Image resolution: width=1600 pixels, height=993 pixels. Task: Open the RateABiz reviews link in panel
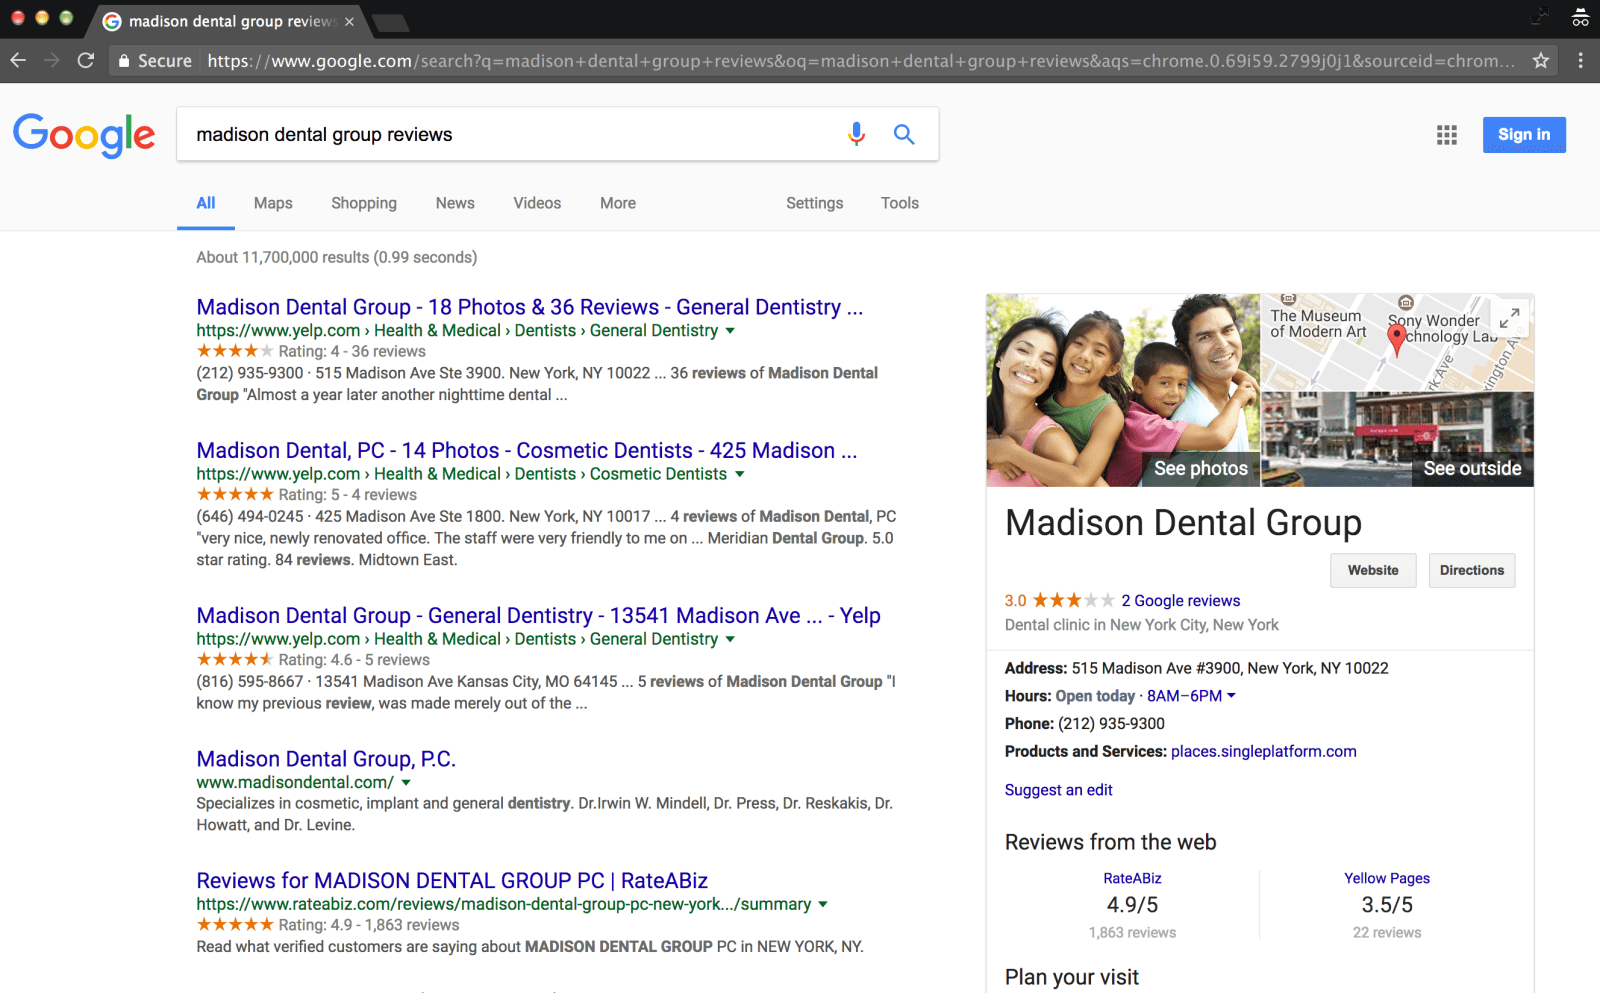[1132, 878]
